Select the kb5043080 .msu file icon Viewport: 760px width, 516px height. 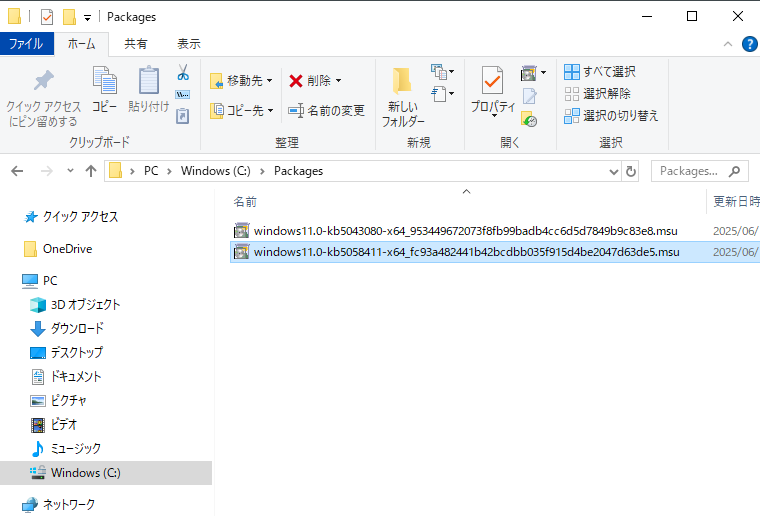click(241, 231)
